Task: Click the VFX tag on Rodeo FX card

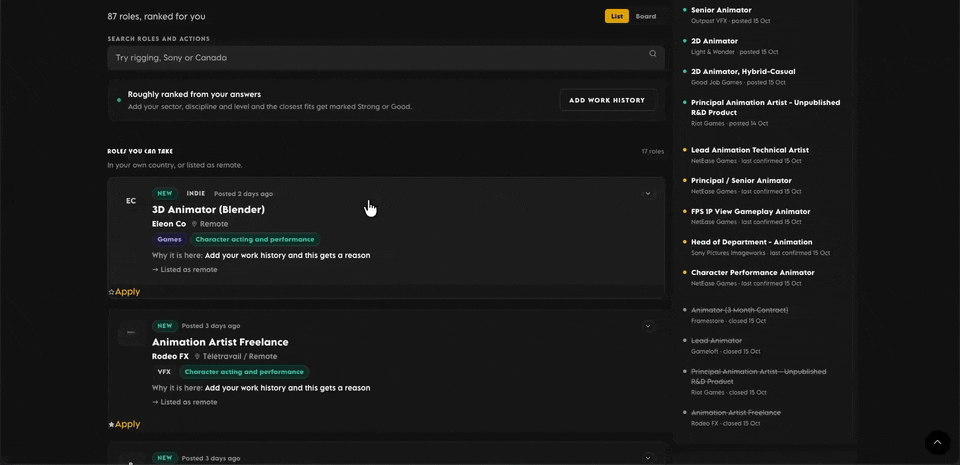Action: tap(164, 371)
